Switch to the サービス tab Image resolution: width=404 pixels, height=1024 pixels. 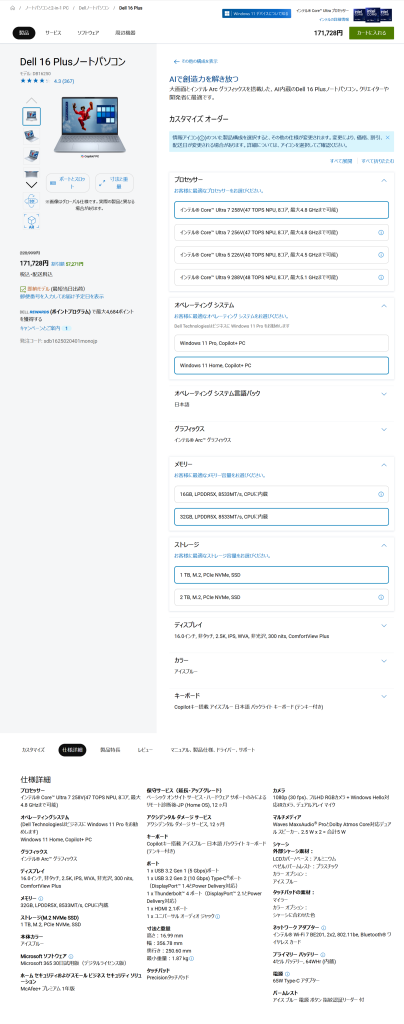click(54, 33)
